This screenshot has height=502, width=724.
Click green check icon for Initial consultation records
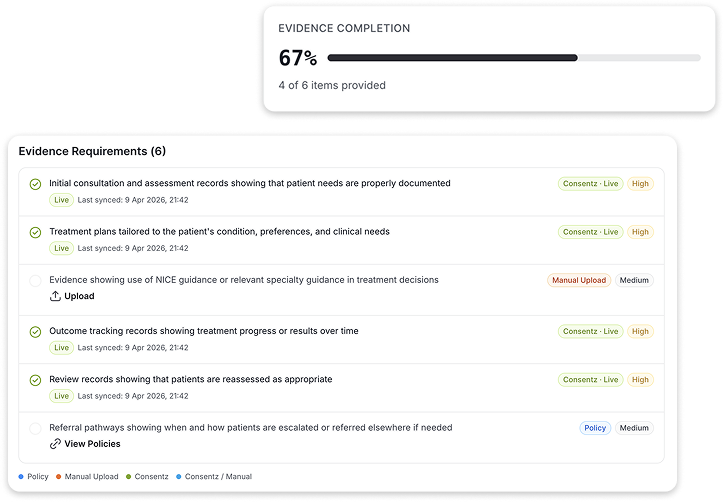[x=35, y=184]
